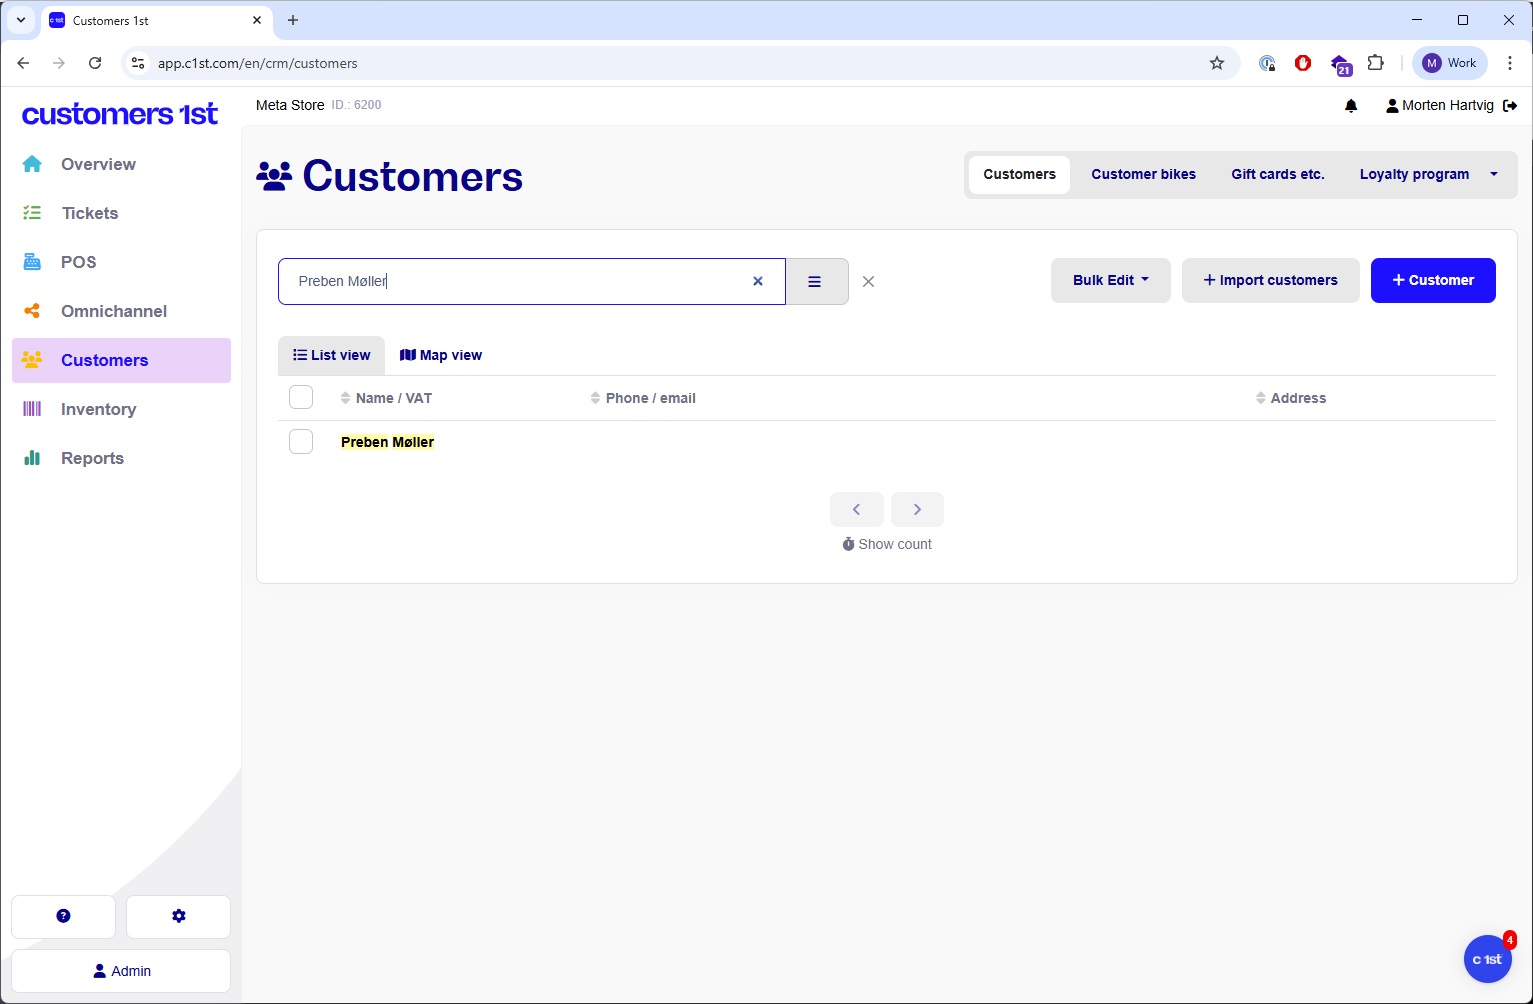This screenshot has height=1004, width=1533.
Task: Add a new customer with + Customer
Action: pyautogui.click(x=1433, y=280)
